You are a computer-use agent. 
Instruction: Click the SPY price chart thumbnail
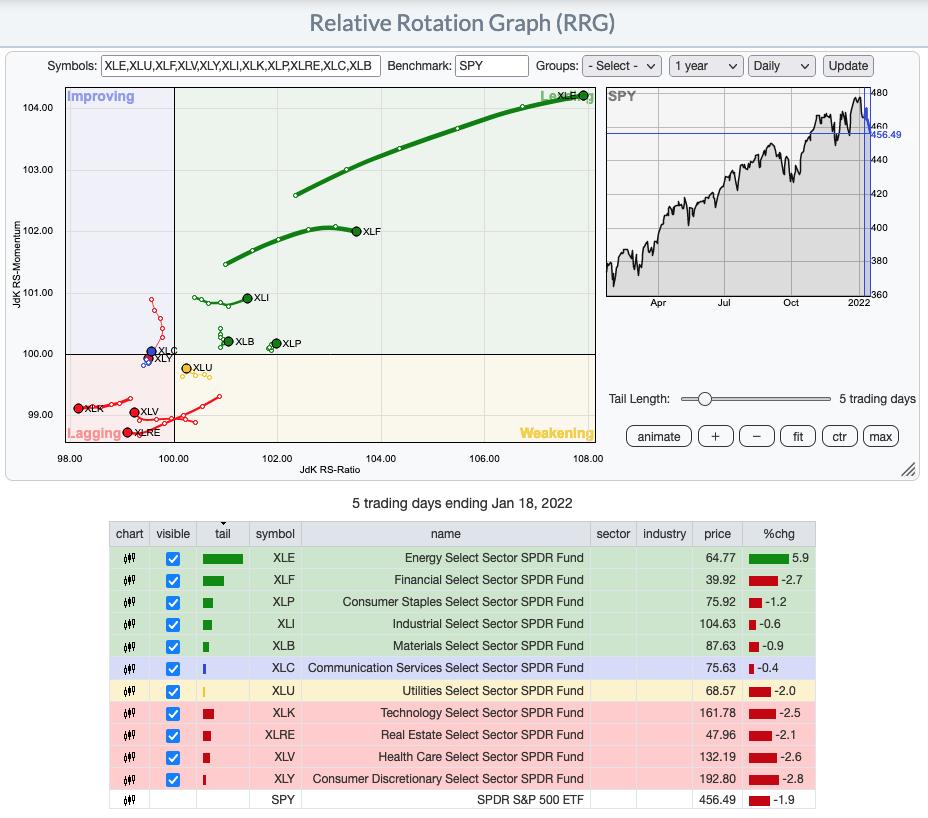(x=738, y=192)
